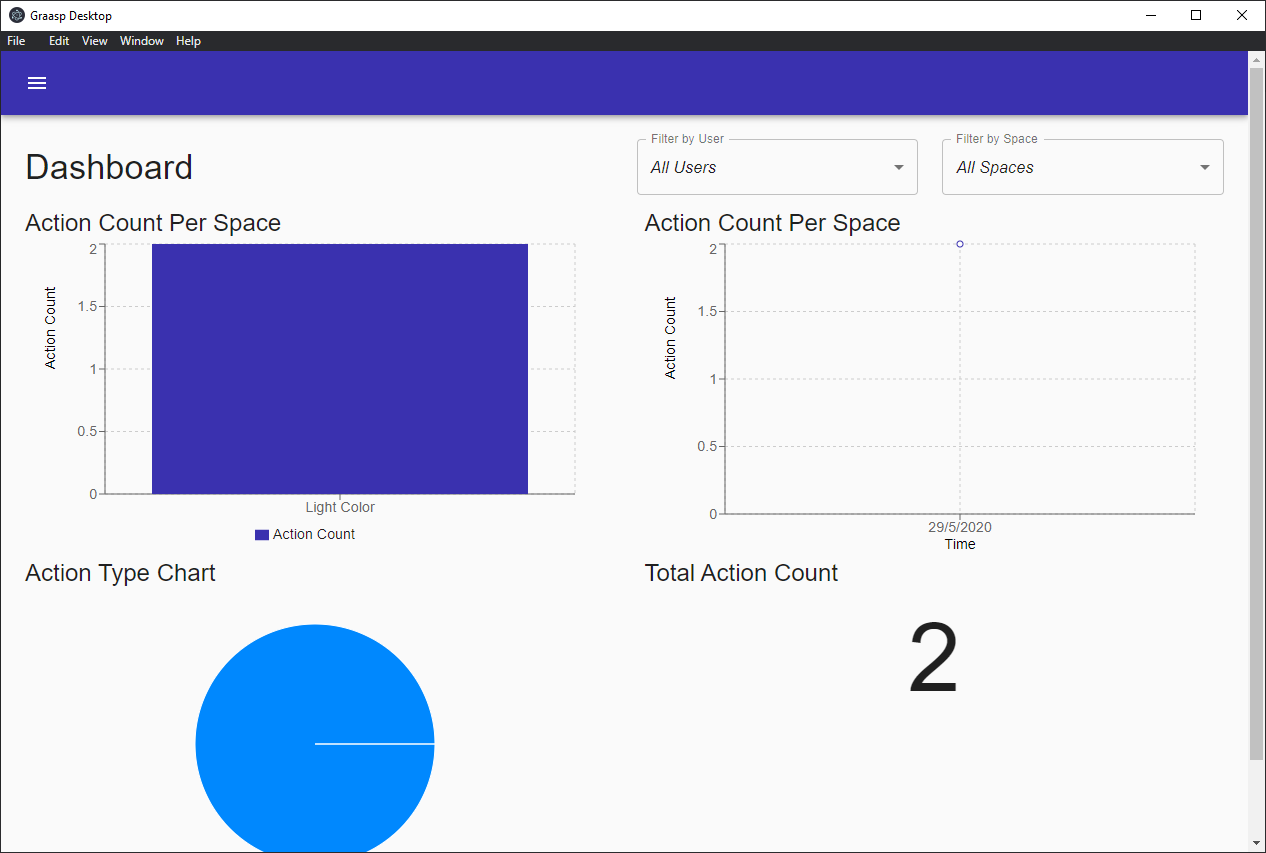Click the Dashboard heading
Screen dimensions: 1266x853
coord(109,167)
